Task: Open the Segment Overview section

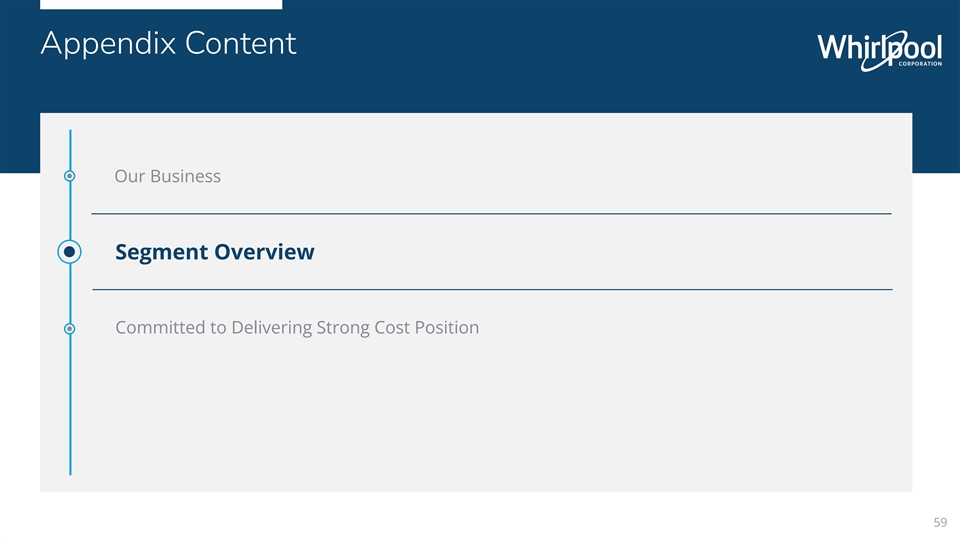Action: point(214,252)
